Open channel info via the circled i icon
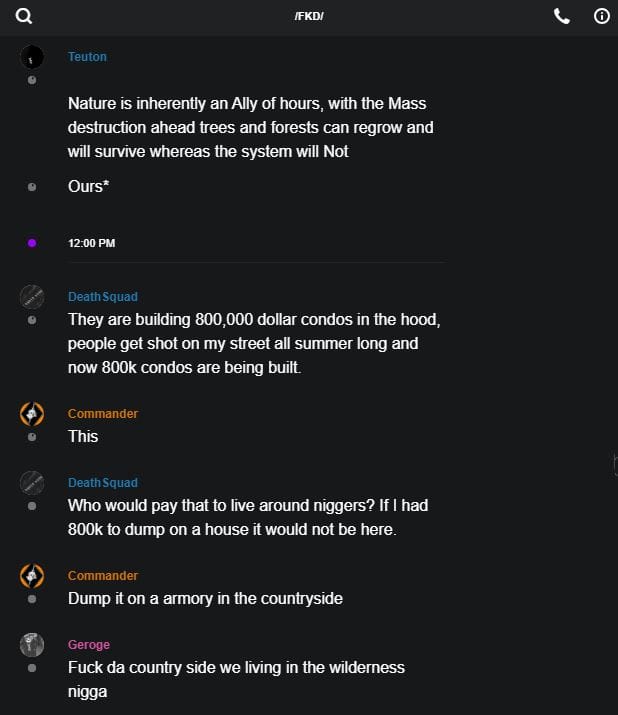Image resolution: width=618 pixels, height=715 pixels. pyautogui.click(x=602, y=16)
